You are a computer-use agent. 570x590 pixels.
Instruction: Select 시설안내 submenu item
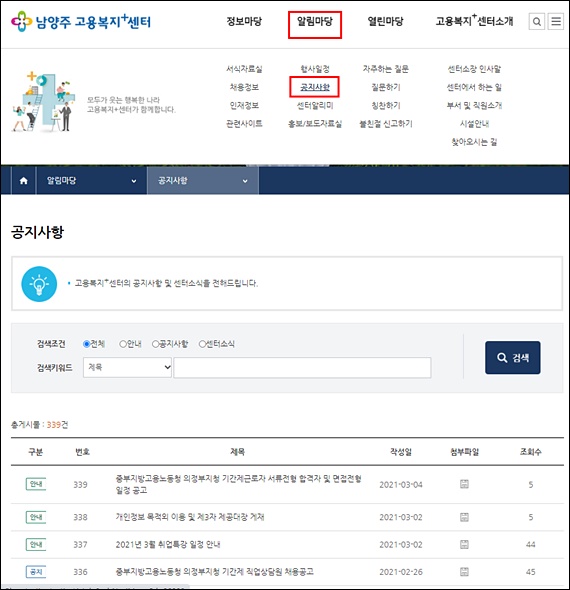tap(474, 123)
